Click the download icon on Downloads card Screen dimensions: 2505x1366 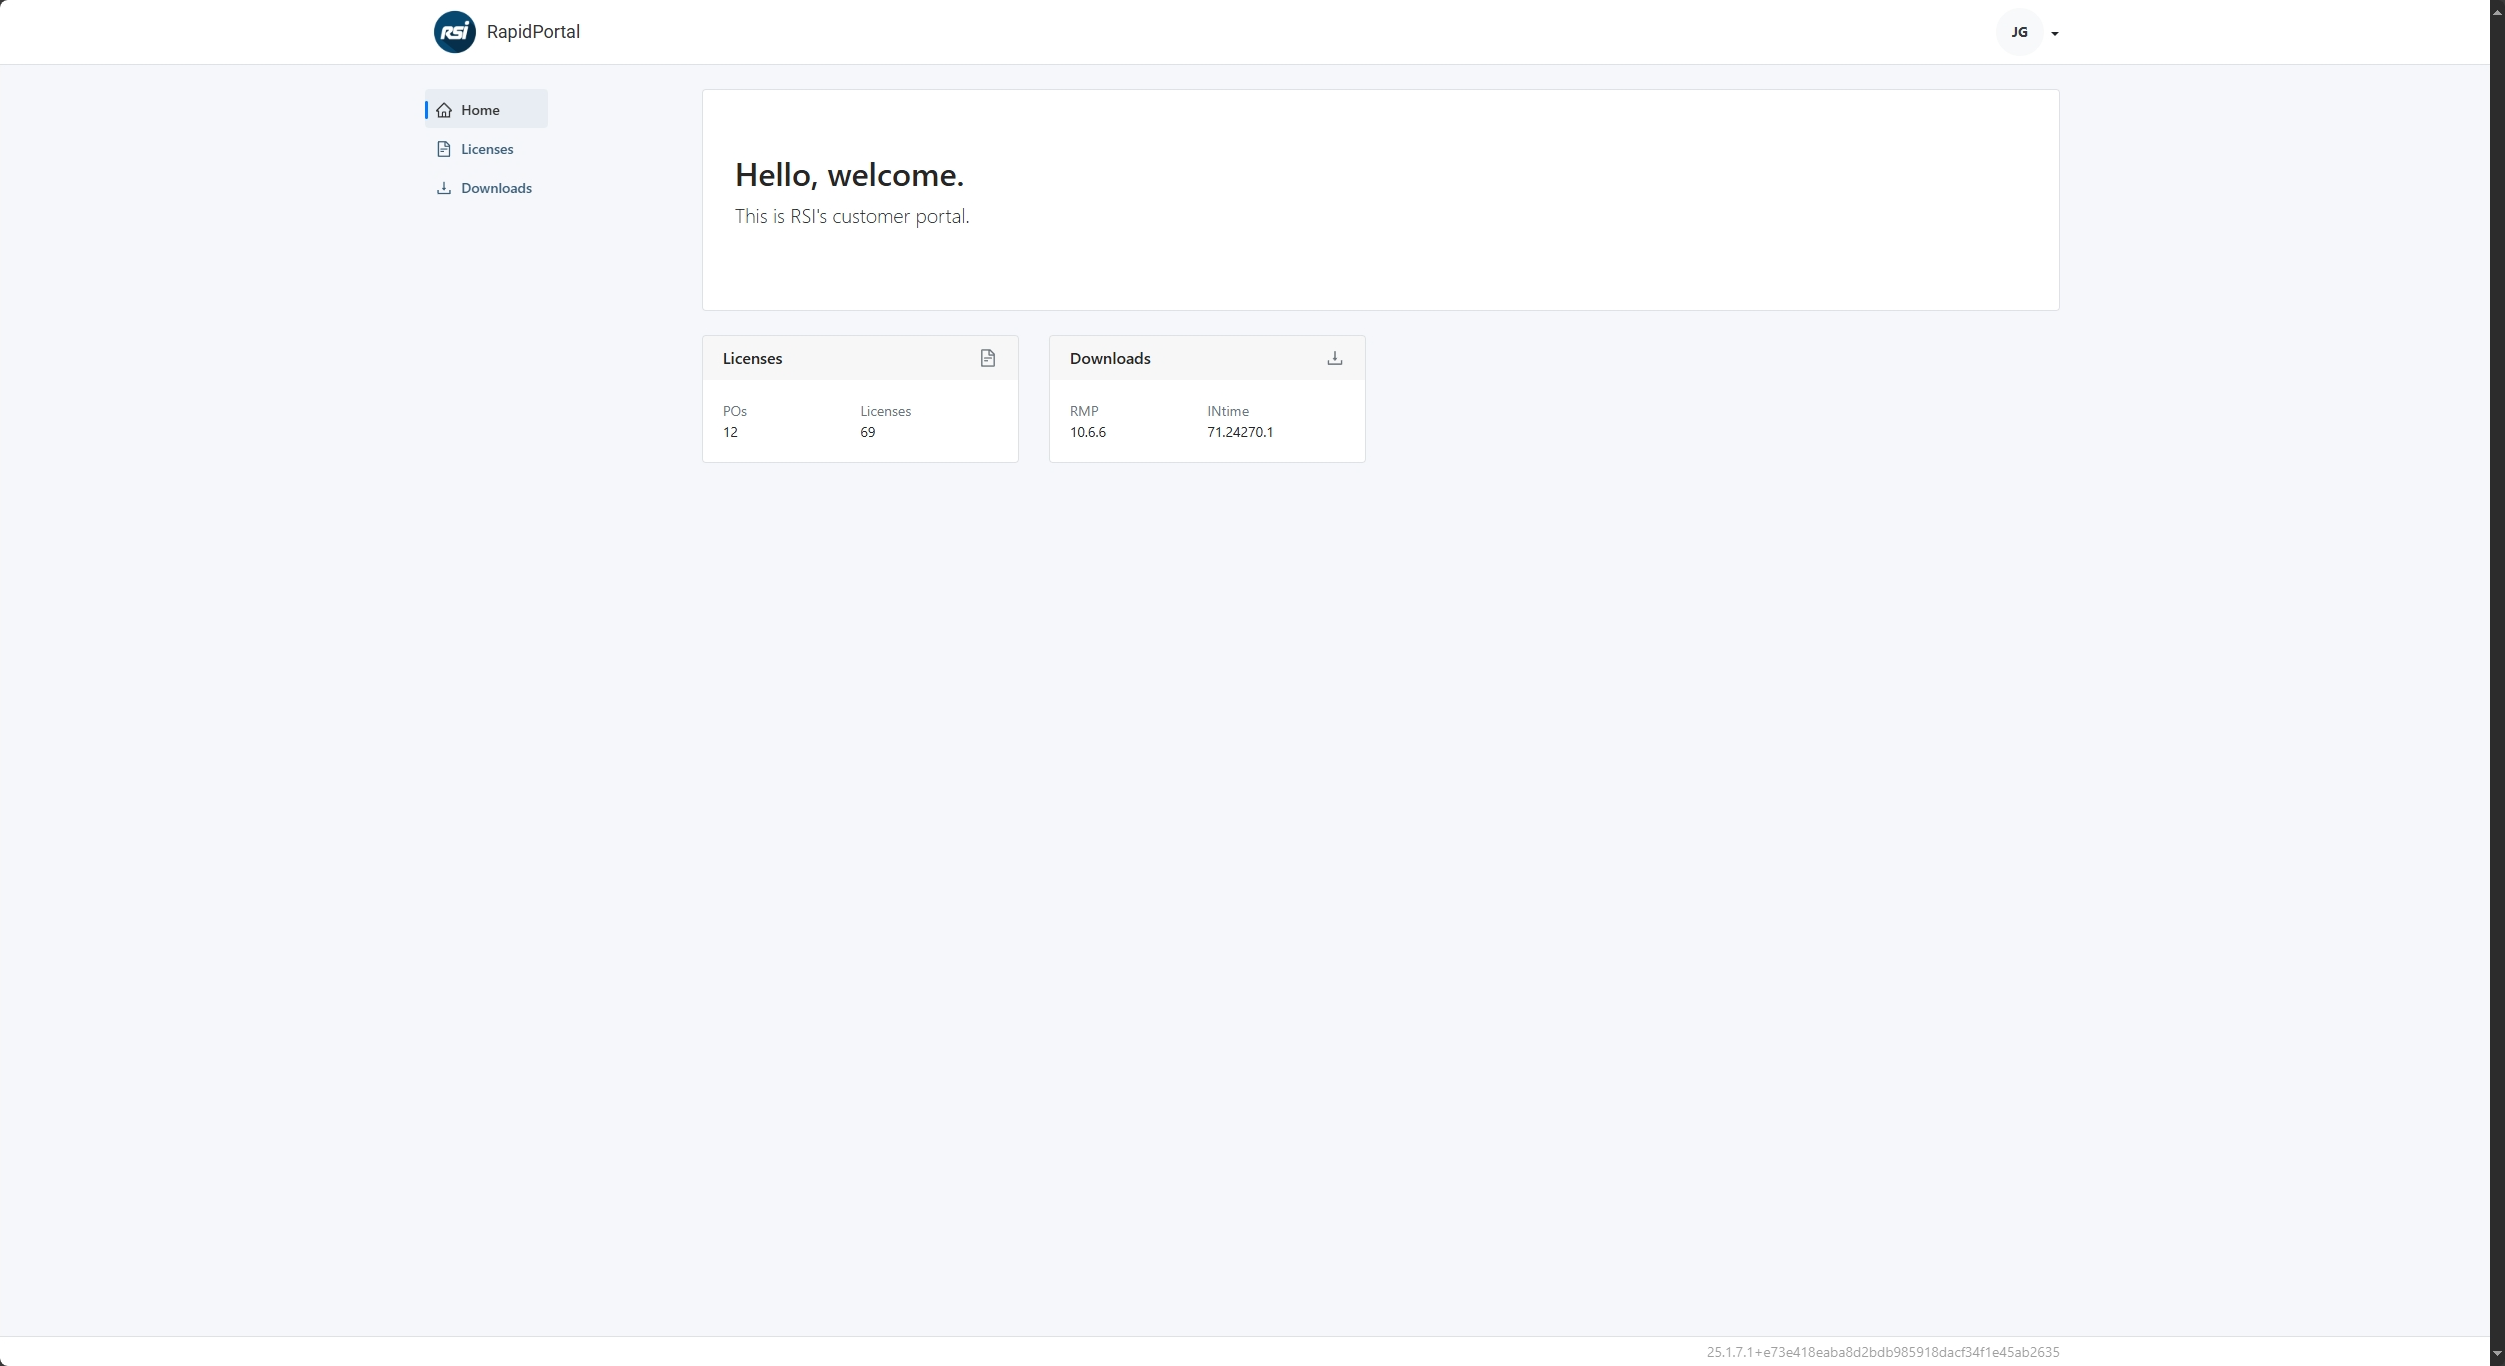[1334, 358]
